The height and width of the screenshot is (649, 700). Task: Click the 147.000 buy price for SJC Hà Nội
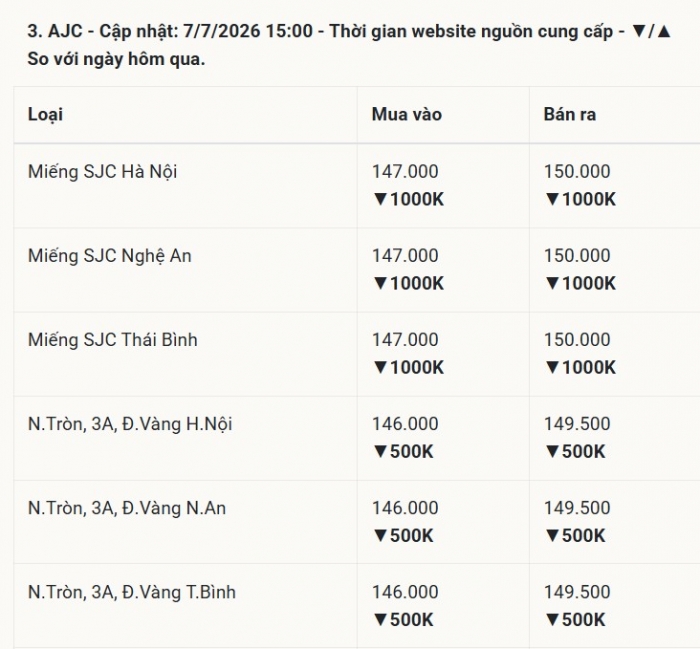coord(405,172)
